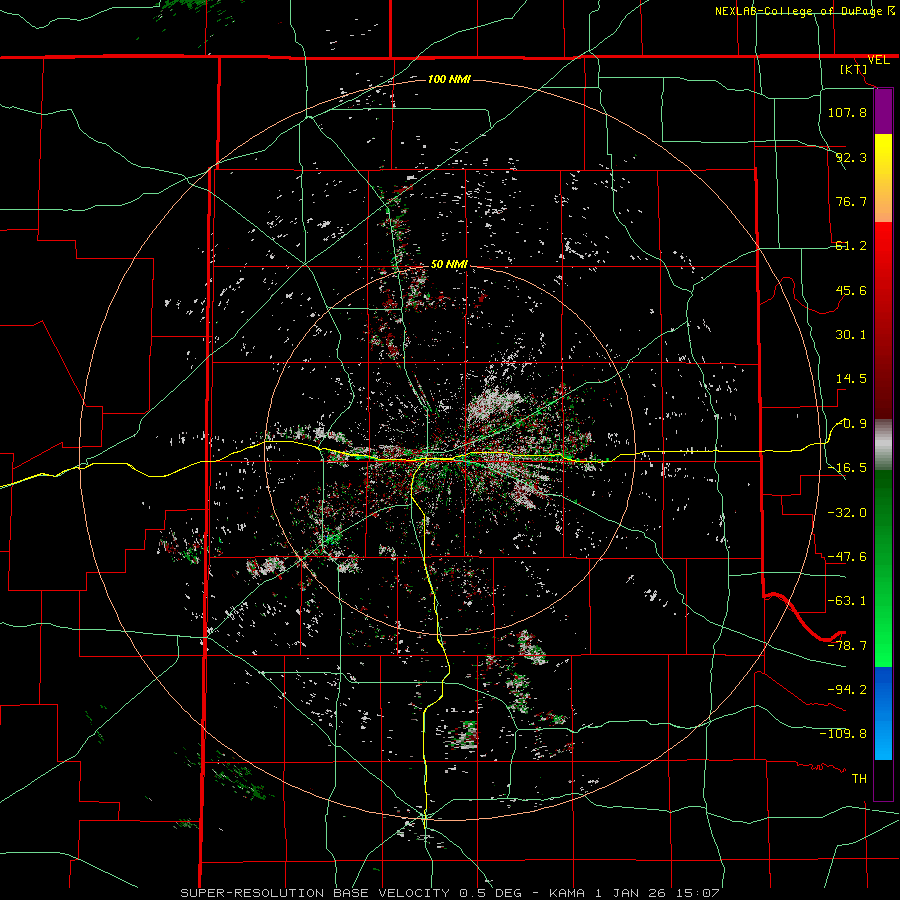
Task: Click the 30.1 scale value
Action: point(851,335)
